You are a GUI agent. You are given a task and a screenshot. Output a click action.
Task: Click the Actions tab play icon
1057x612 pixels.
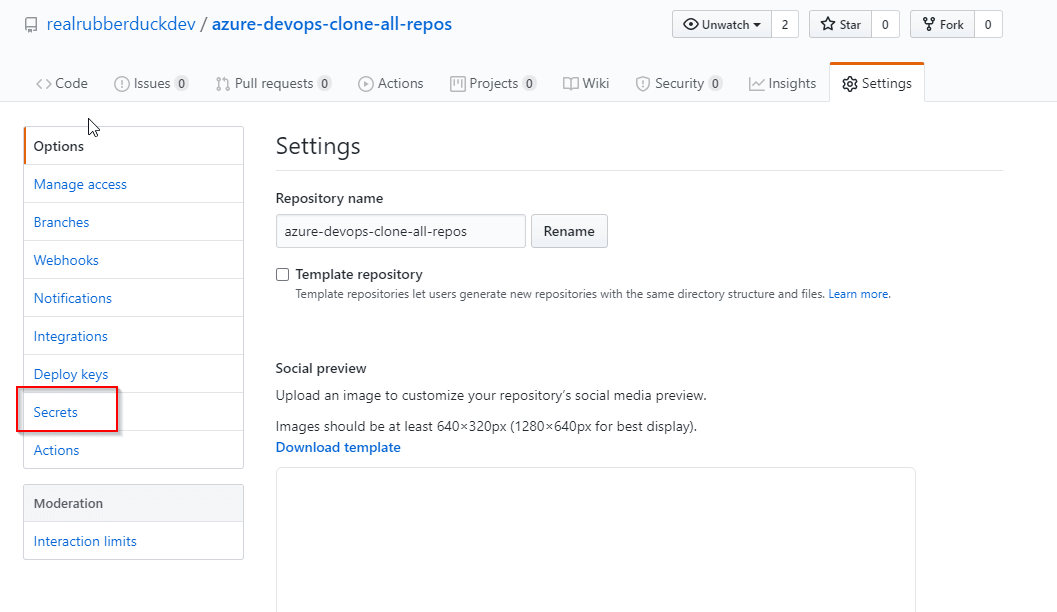point(365,84)
